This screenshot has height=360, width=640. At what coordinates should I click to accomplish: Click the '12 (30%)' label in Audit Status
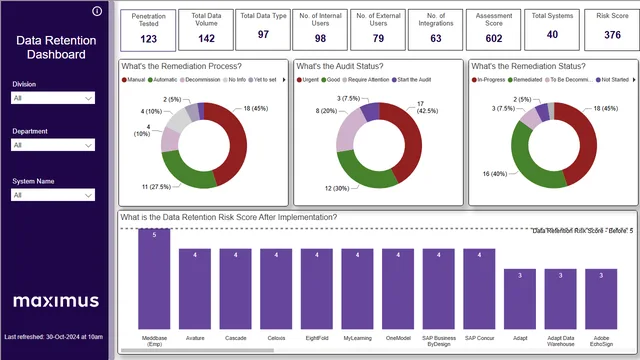[337, 189]
